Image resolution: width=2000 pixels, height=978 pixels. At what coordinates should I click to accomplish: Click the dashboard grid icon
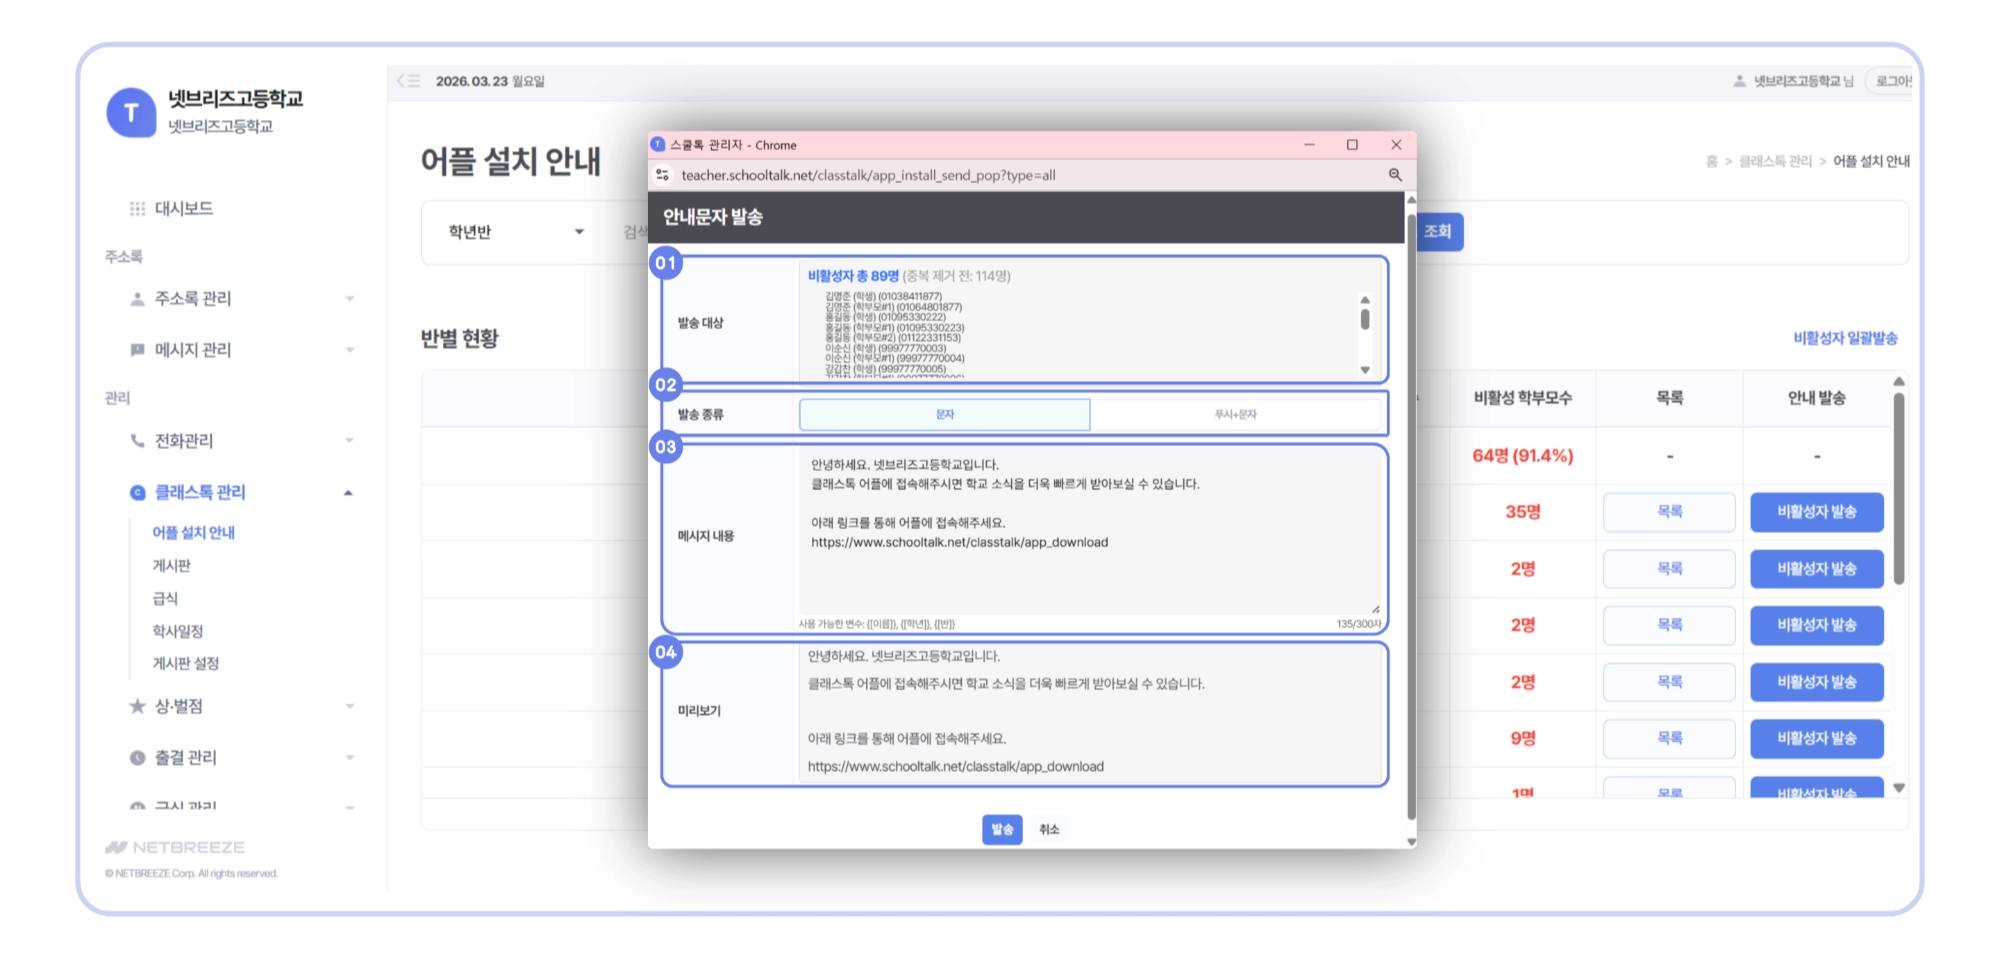137,209
